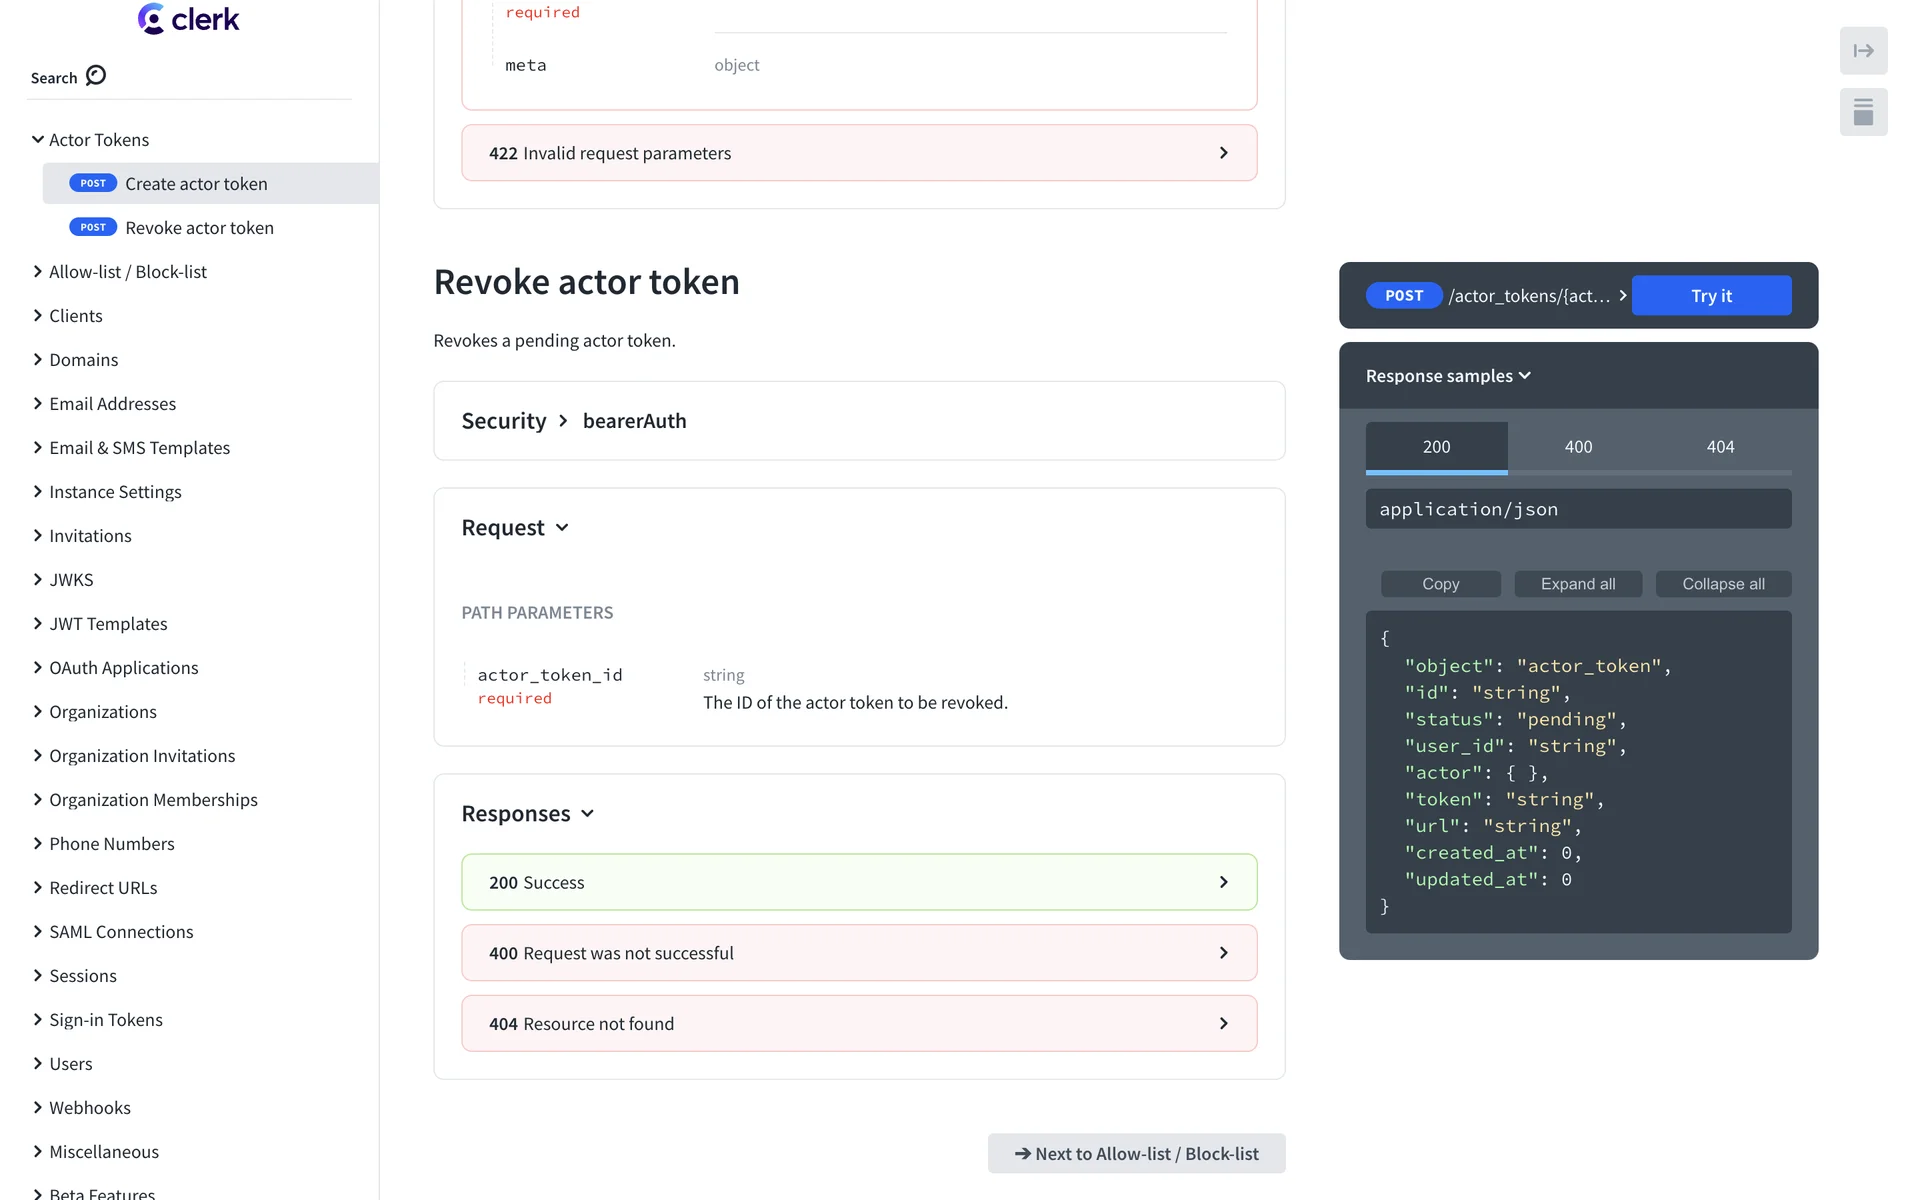This screenshot has width=1920, height=1200.
Task: Click the chevron on 200 Success row
Action: [x=1223, y=882]
